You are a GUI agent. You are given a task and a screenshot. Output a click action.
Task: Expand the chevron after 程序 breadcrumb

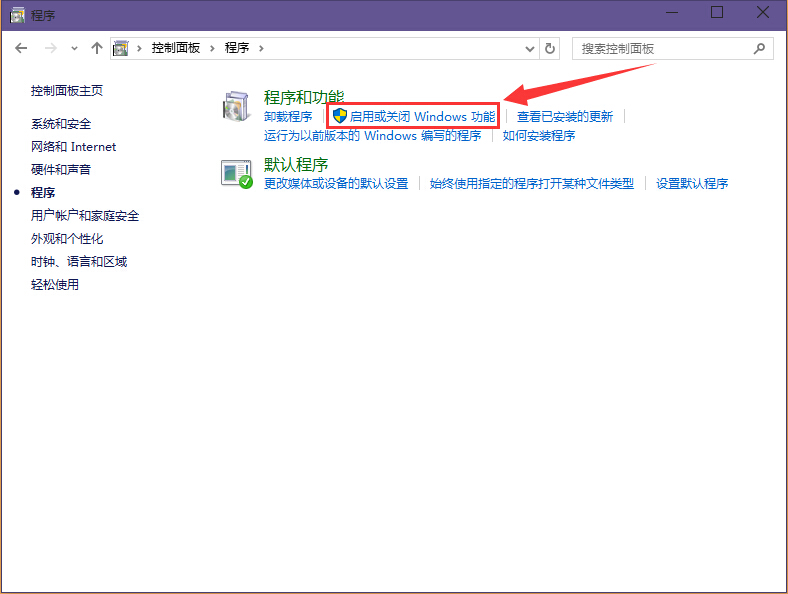[x=260, y=48]
